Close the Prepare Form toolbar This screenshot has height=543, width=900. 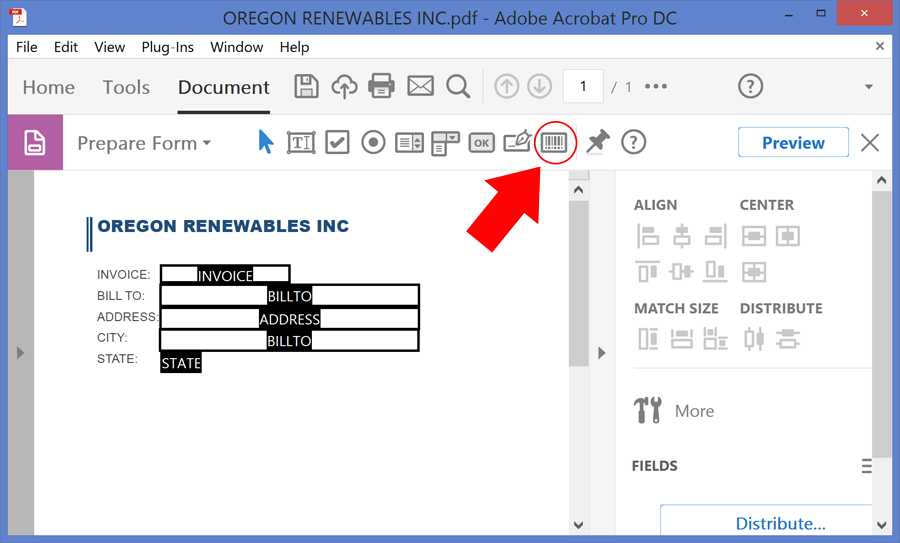[870, 142]
